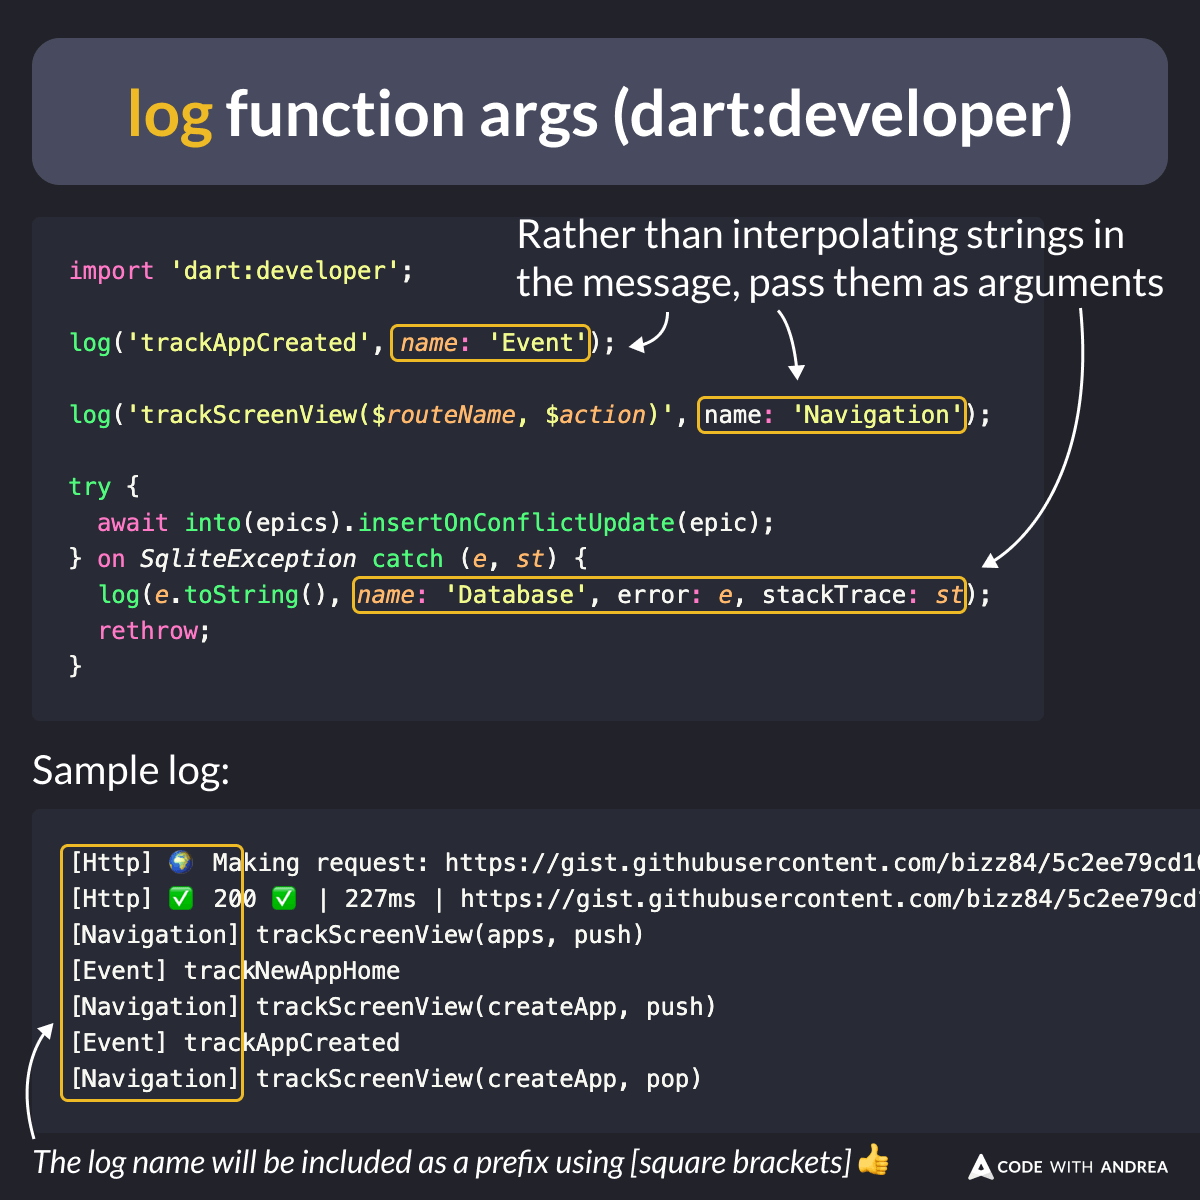The height and width of the screenshot is (1200, 1200).
Task: Click the second green checkmark after 200
Action: [x=284, y=898]
